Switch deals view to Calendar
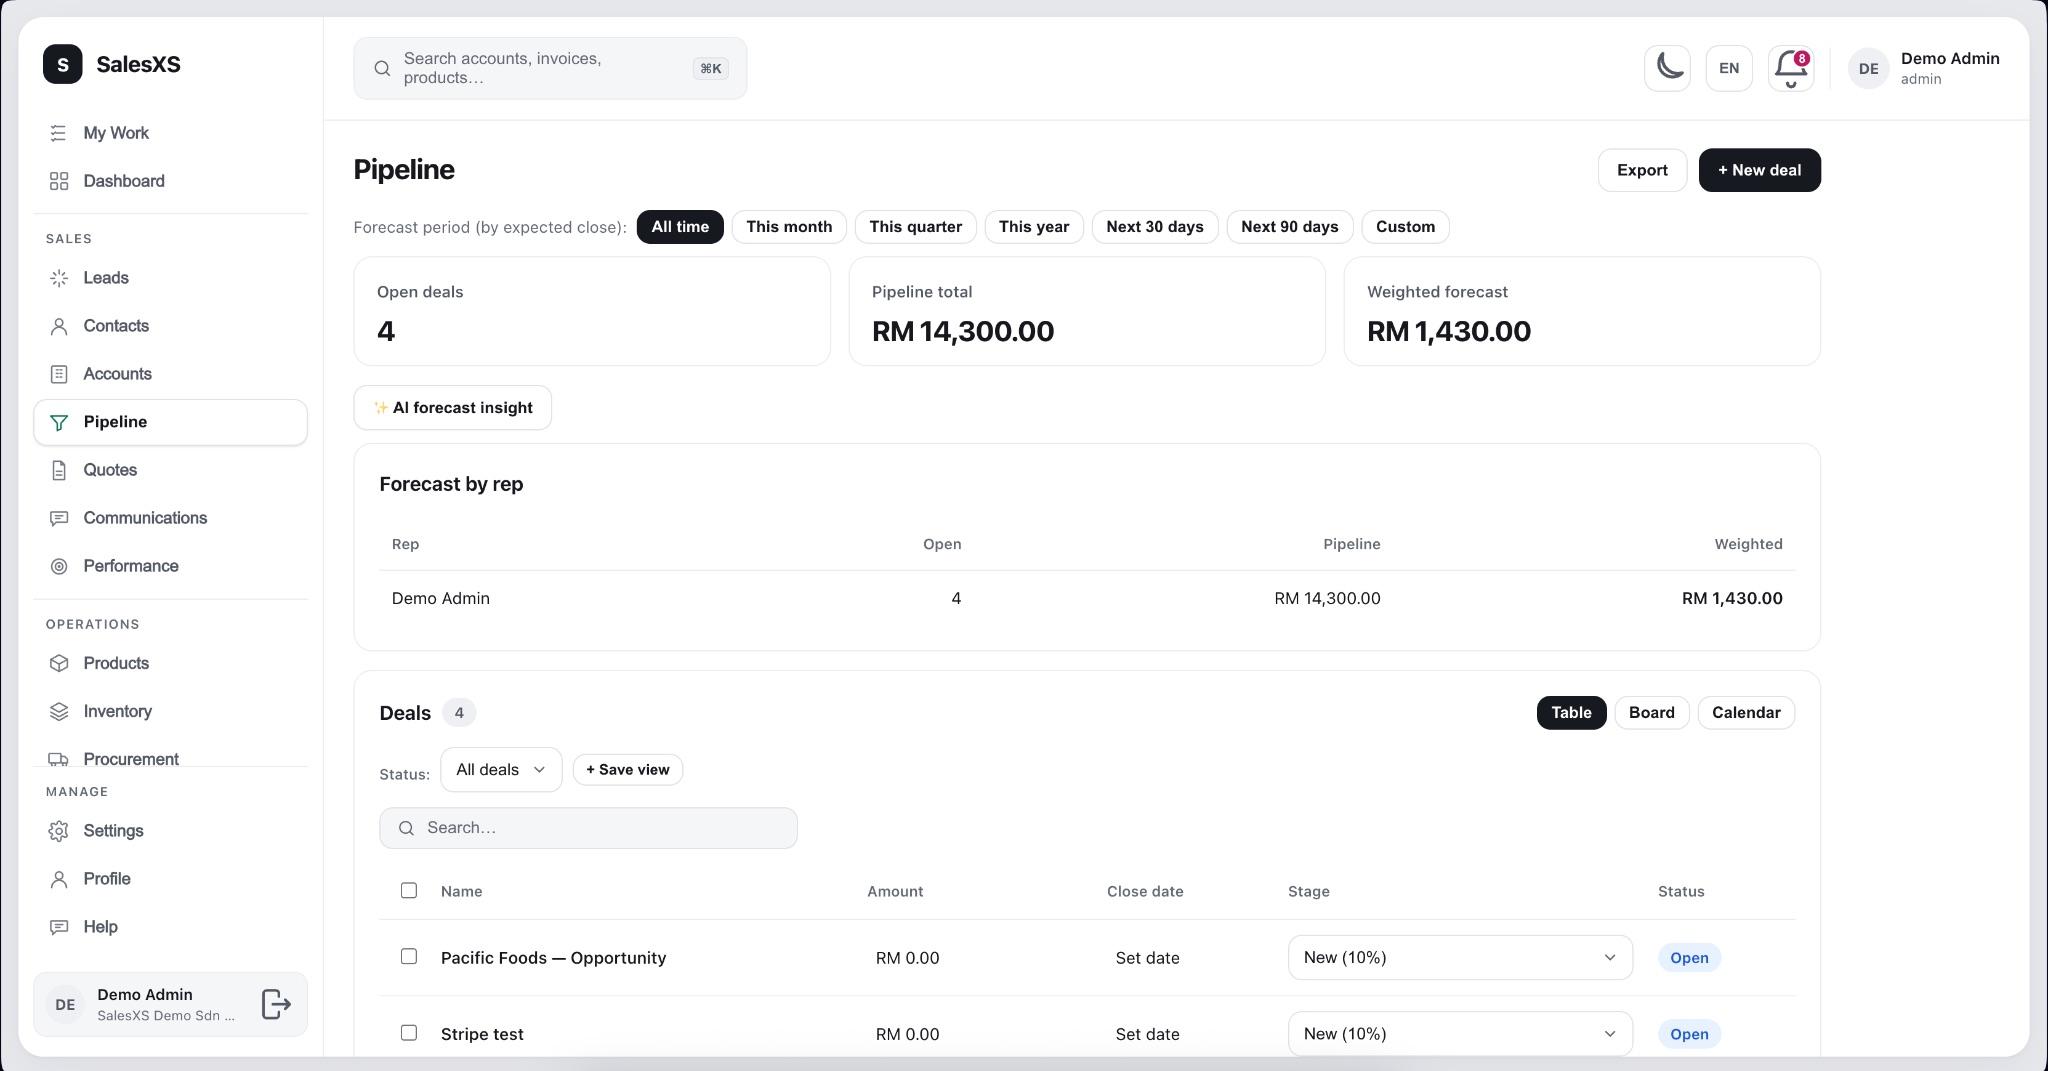 tap(1746, 713)
